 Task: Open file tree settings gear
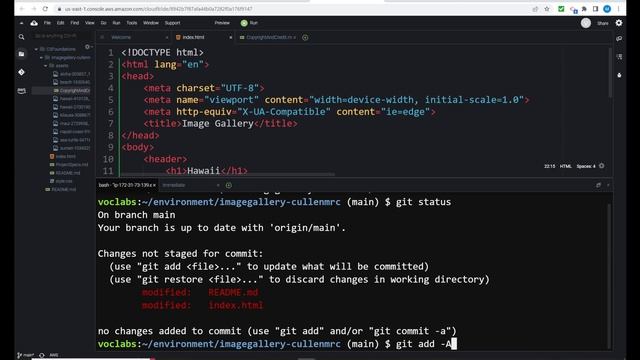[87, 47]
